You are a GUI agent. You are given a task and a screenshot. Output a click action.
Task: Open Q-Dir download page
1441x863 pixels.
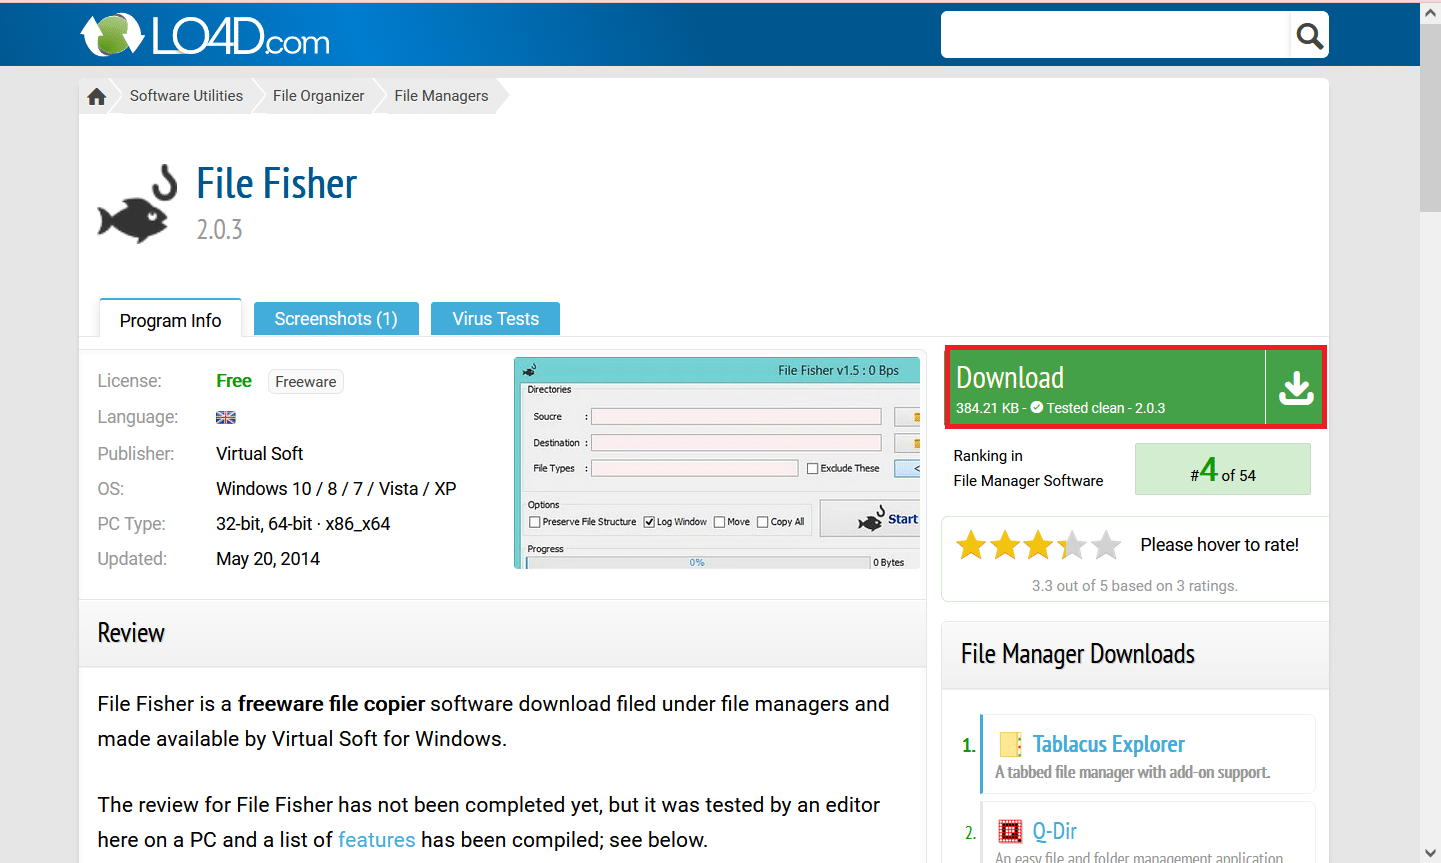coord(1054,831)
